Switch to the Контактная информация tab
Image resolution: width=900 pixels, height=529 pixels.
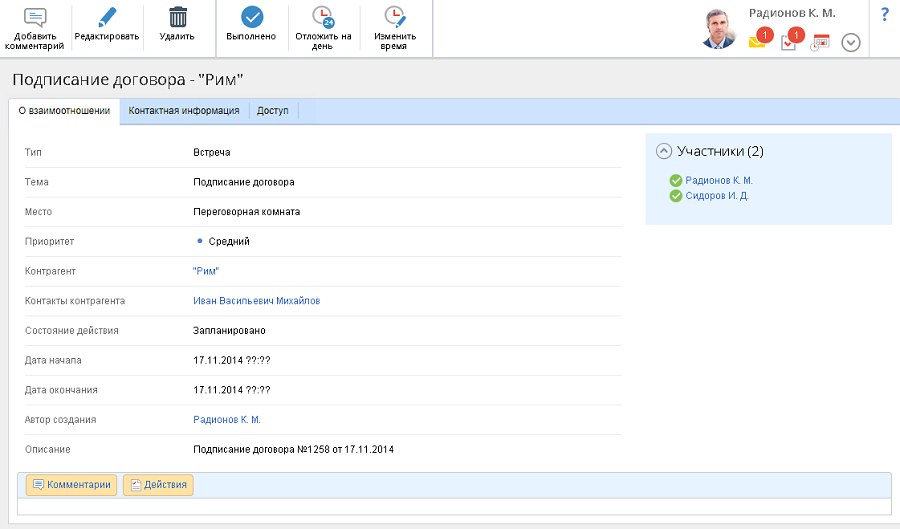pos(184,111)
